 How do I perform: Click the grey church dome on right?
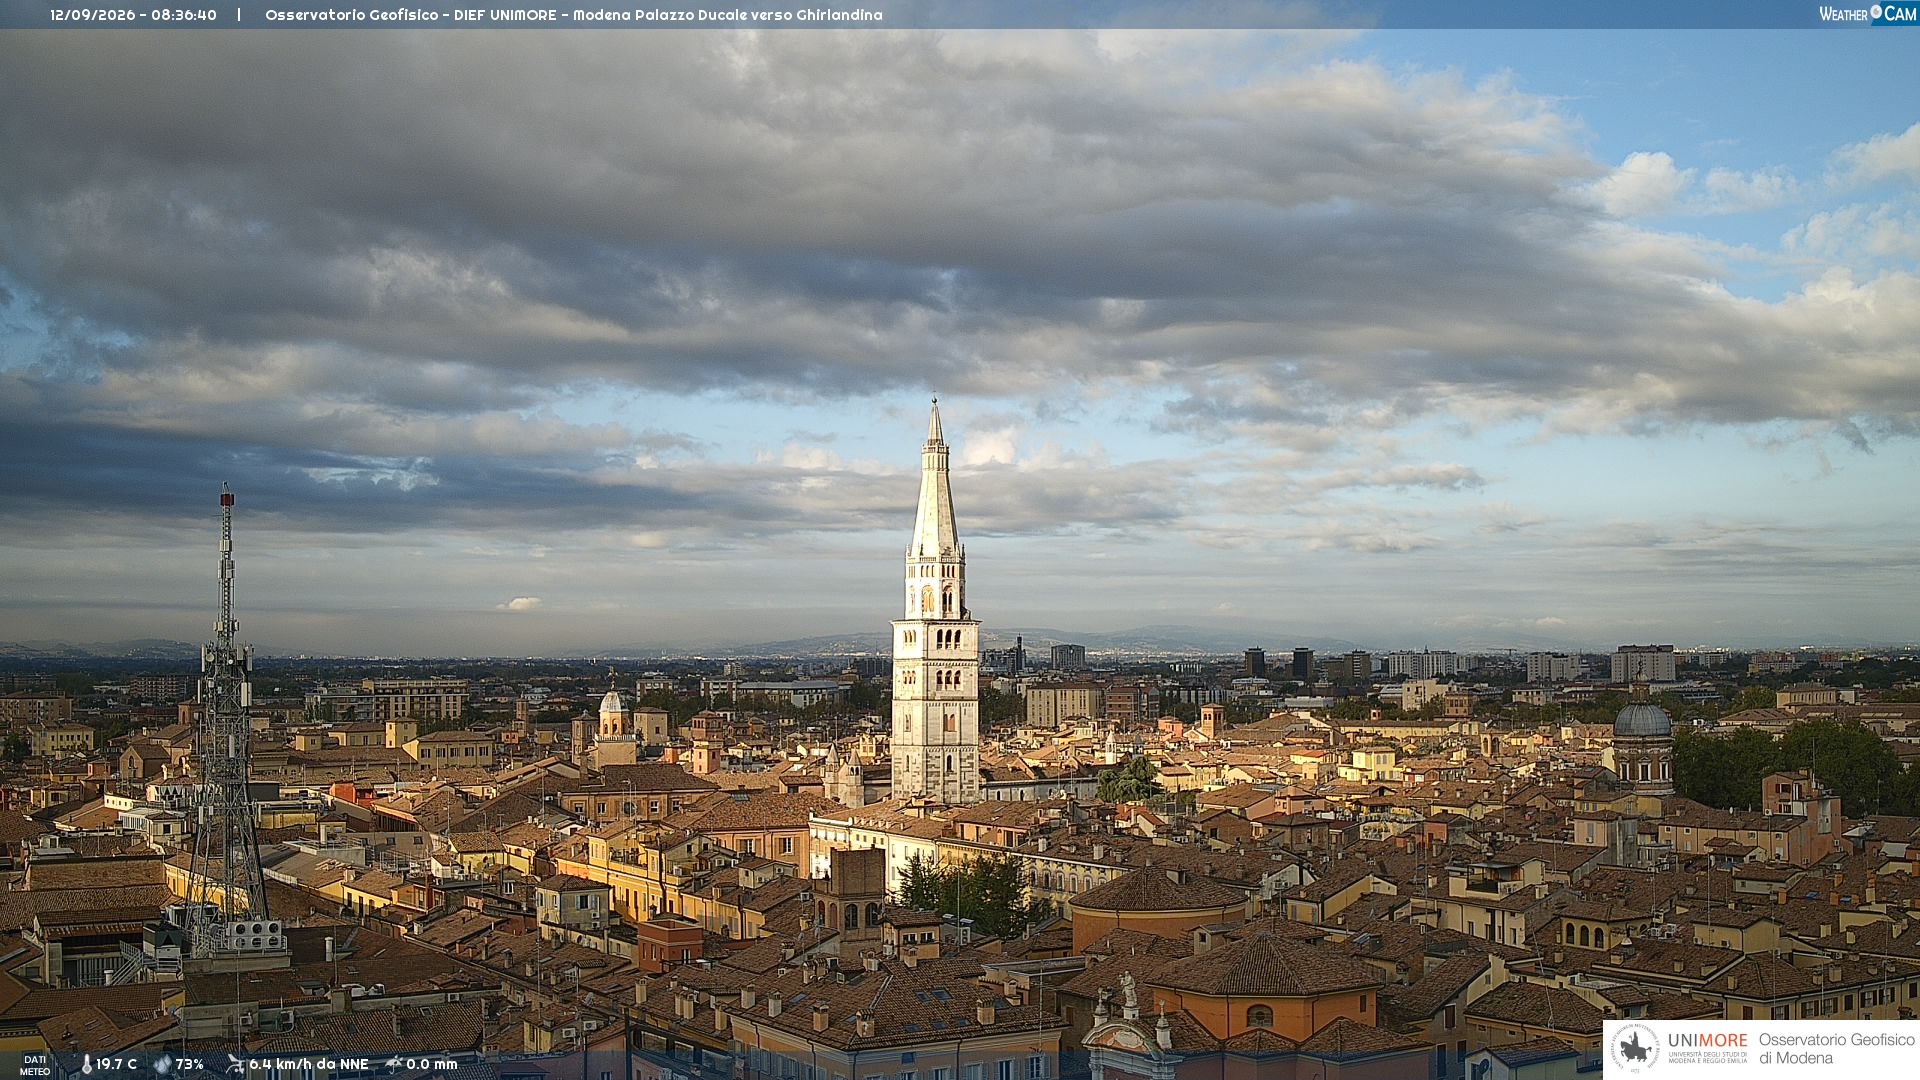[x=1642, y=719]
